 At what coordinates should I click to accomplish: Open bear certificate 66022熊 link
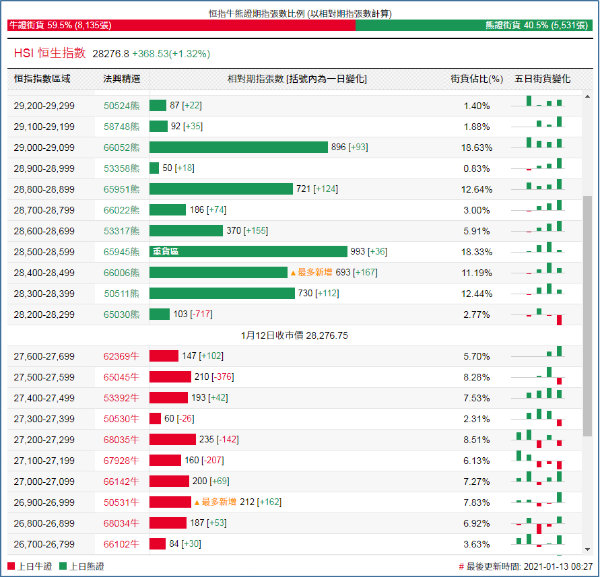tap(121, 210)
